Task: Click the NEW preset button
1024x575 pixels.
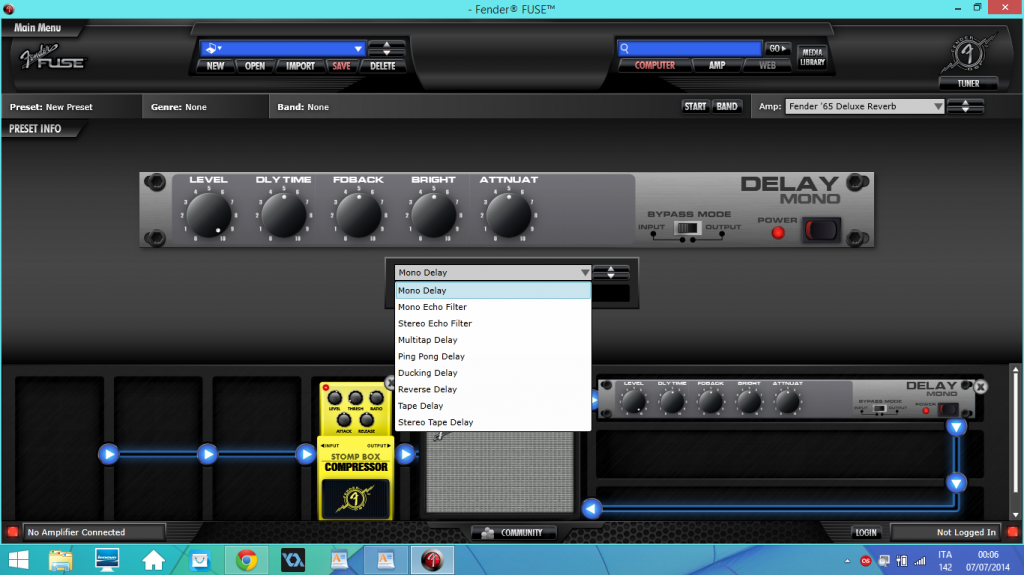Action: pyautogui.click(x=215, y=66)
